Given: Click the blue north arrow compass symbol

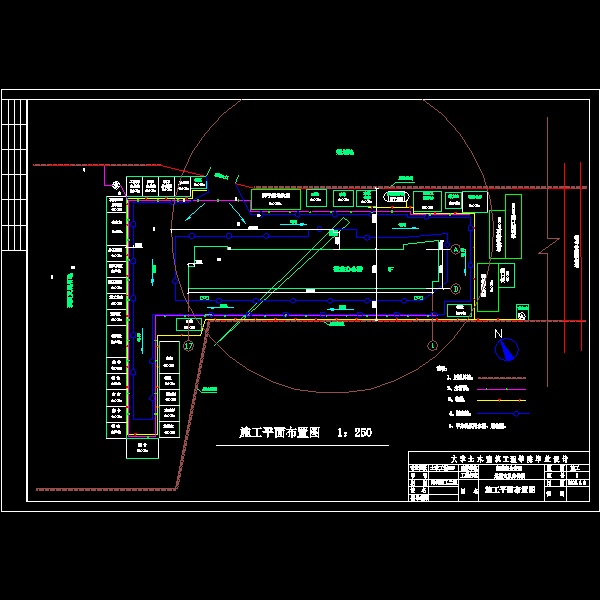Looking at the screenshot, I should (x=506, y=349).
